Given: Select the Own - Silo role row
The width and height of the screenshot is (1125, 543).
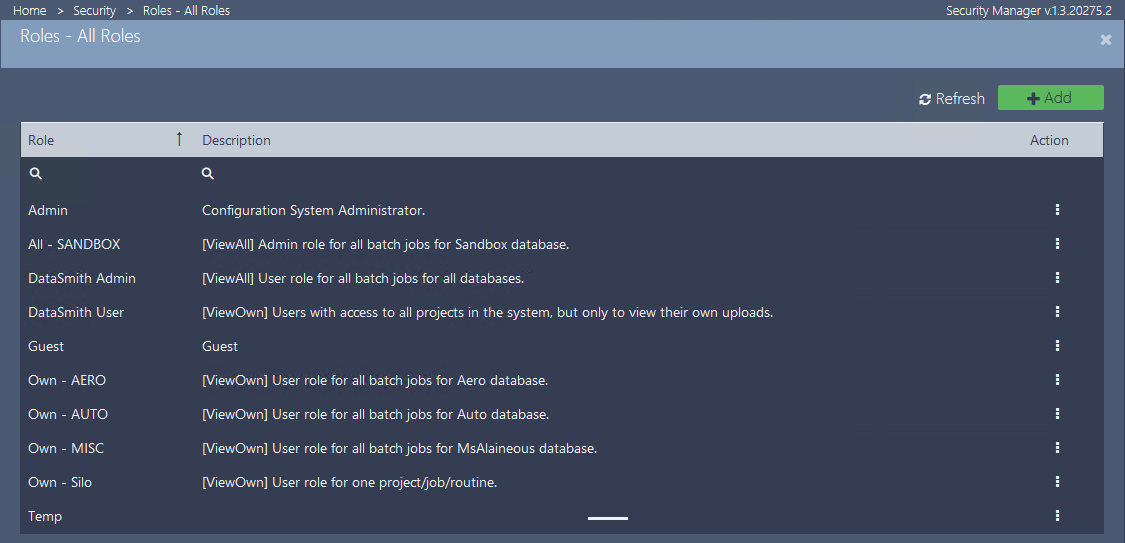Looking at the screenshot, I should pos(60,482).
